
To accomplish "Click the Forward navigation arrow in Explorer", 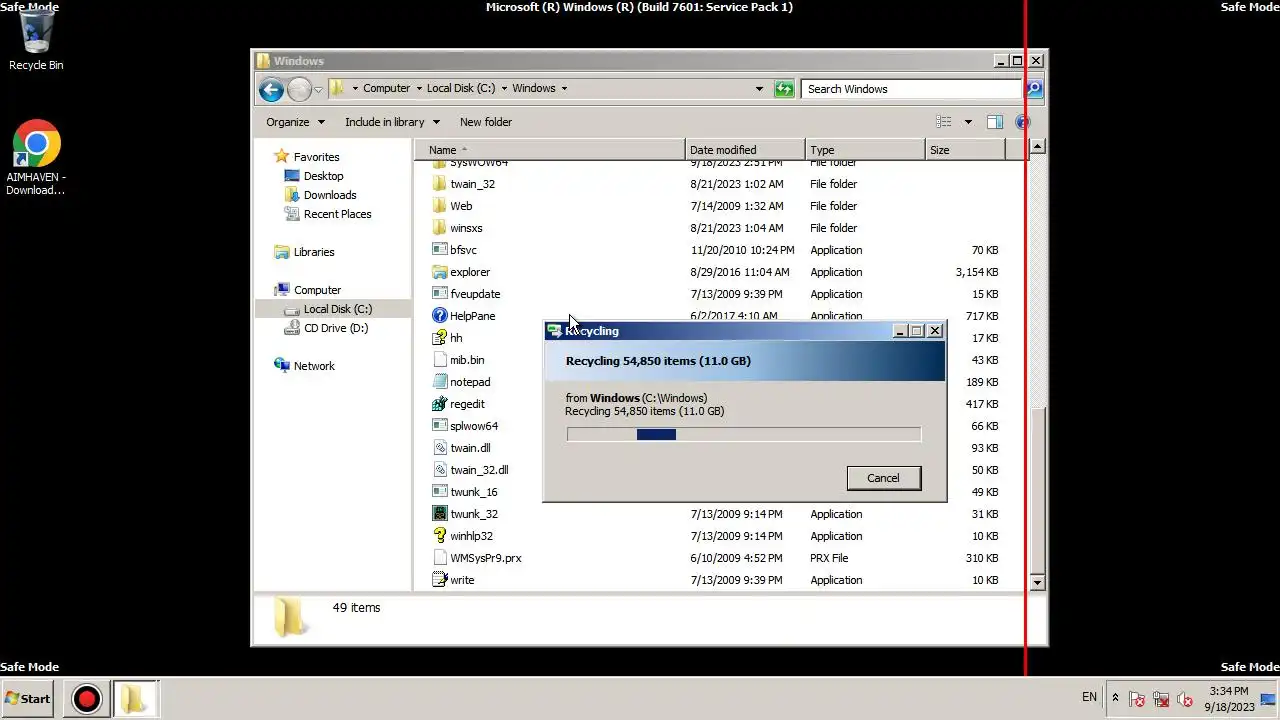I will tap(299, 89).
